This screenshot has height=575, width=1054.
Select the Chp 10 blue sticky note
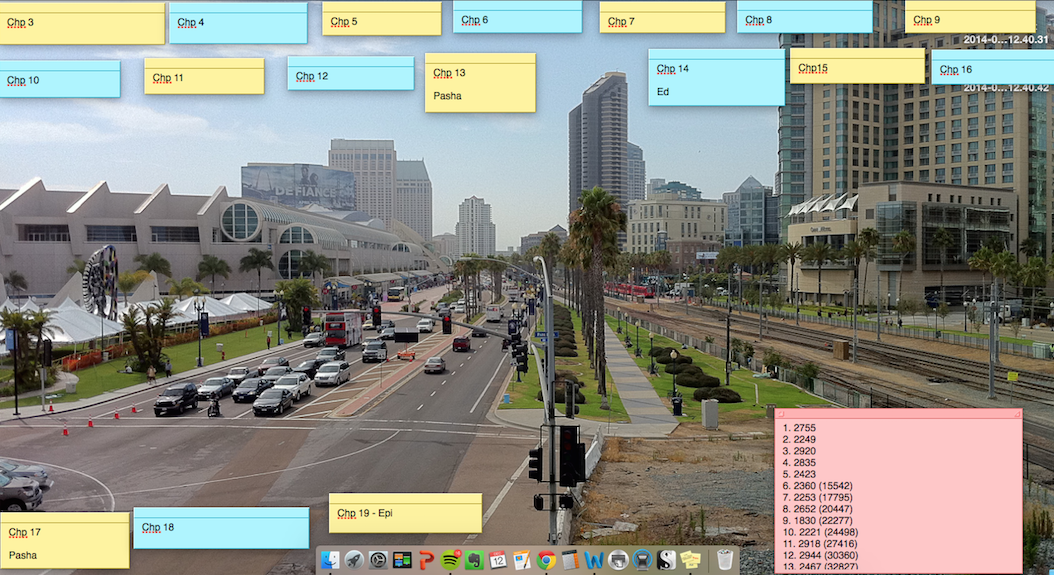60,79
